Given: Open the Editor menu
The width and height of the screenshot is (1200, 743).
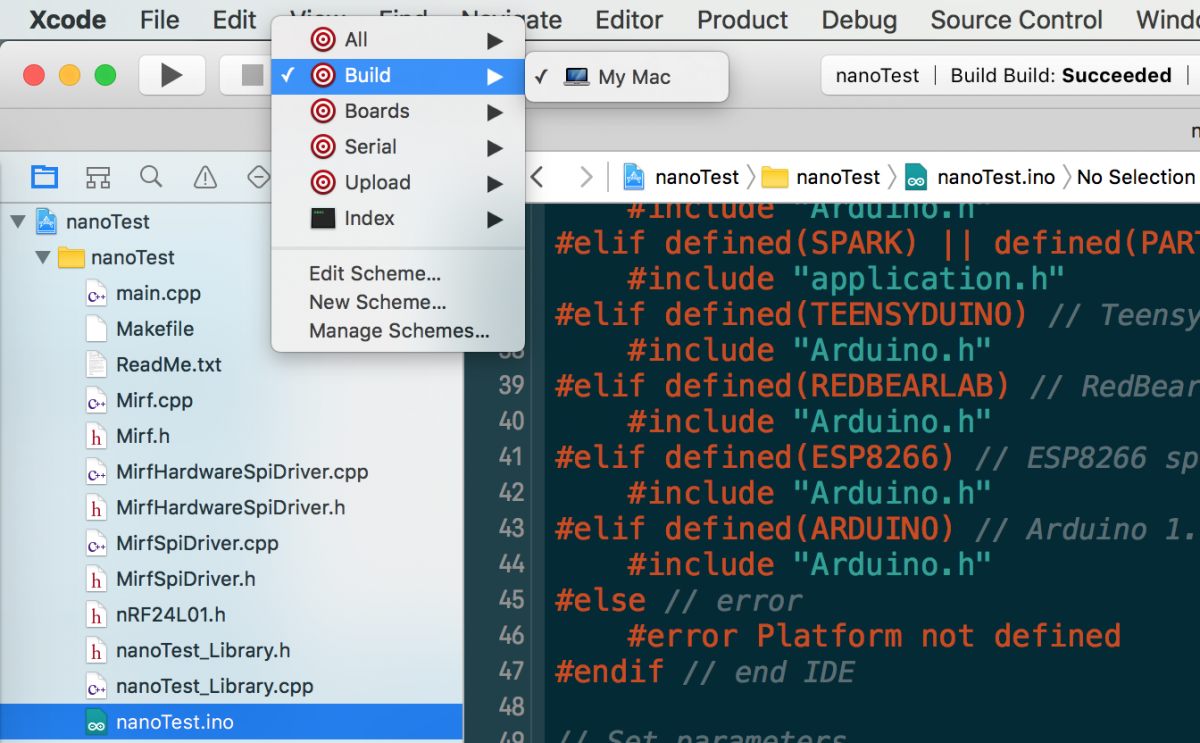Looking at the screenshot, I should (x=629, y=20).
